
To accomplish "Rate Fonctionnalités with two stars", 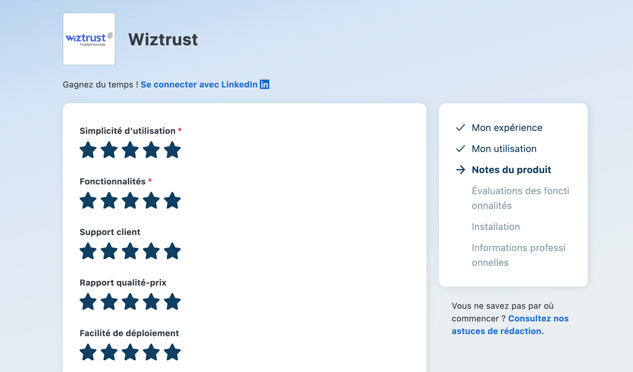I will 109,200.
